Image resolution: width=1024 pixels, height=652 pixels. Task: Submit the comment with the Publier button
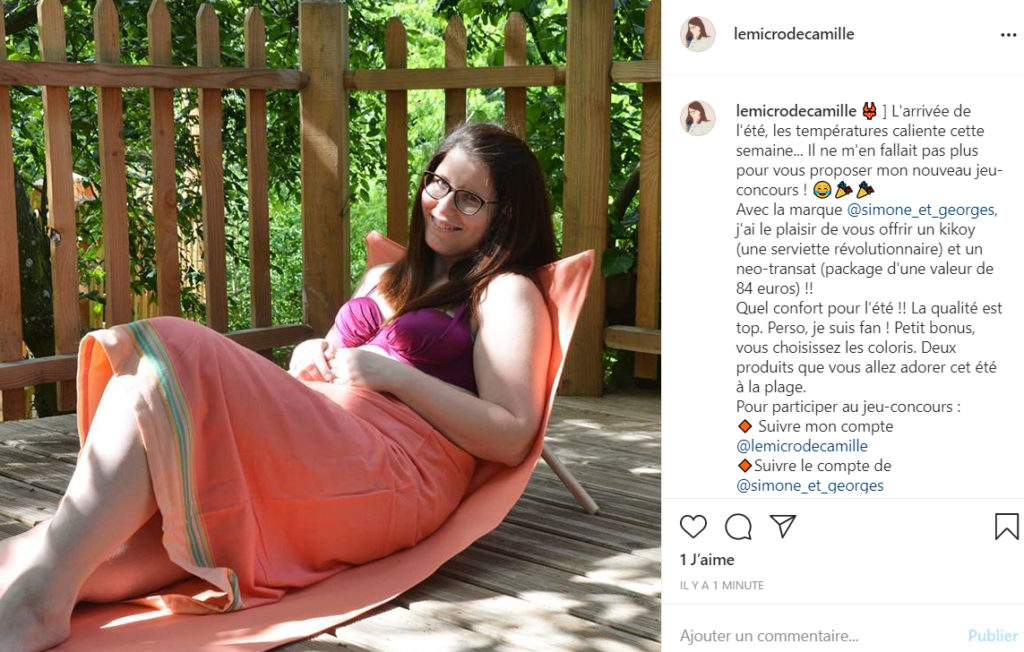[x=993, y=636]
